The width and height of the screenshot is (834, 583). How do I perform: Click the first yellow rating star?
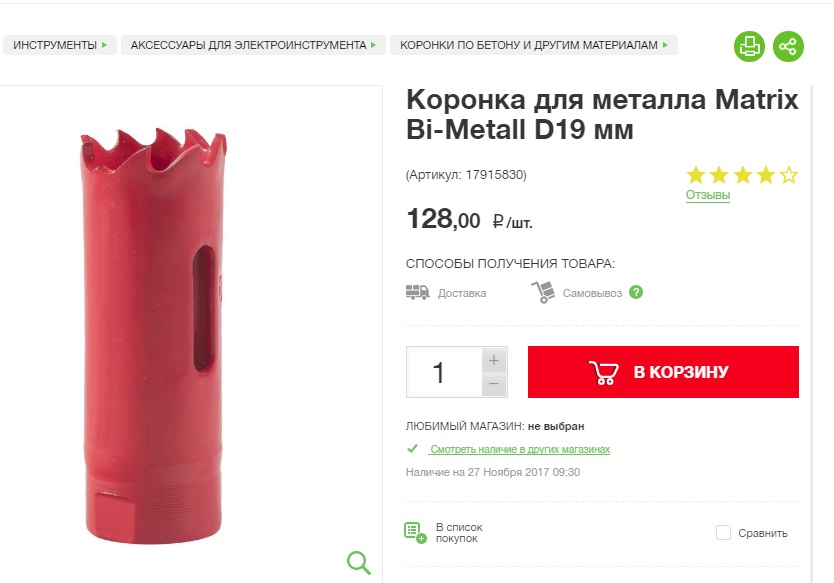(x=696, y=175)
